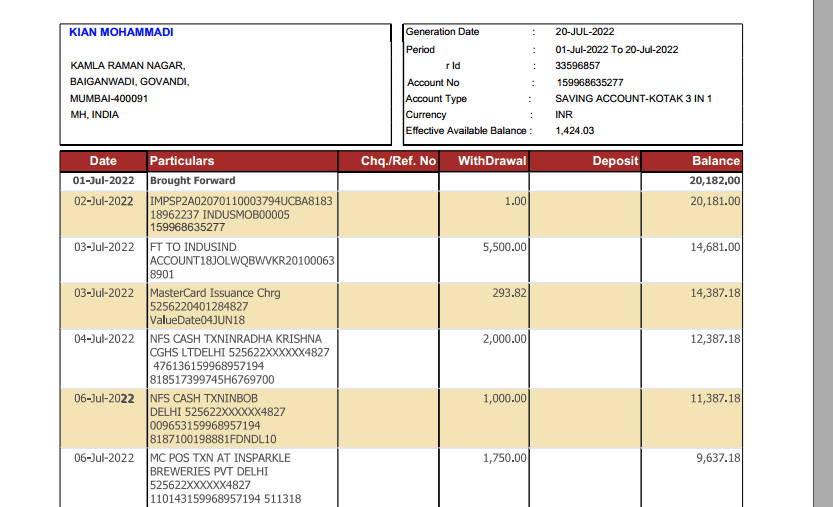Select the 5,500.00 withdrawal amount

pos(504,247)
